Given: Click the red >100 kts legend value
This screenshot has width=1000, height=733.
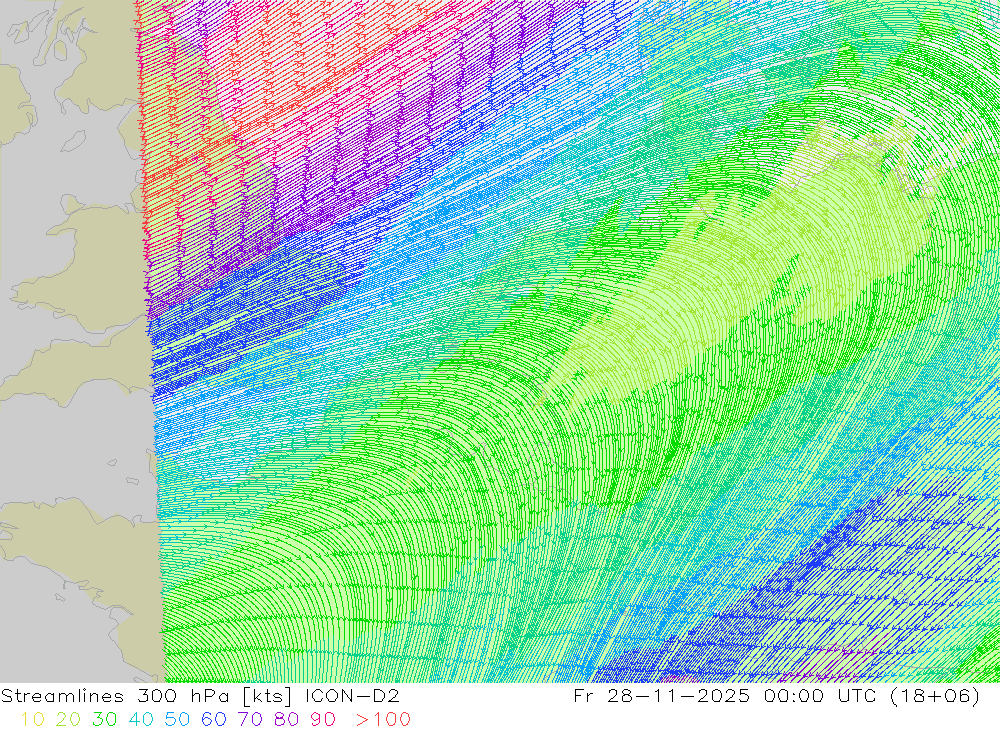Looking at the screenshot, I should (x=383, y=720).
